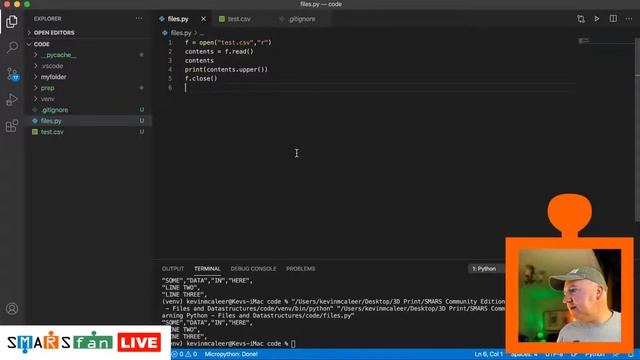This screenshot has width=640, height=360.
Task: Open the Accounts menu in activity bar
Action: 12,309
